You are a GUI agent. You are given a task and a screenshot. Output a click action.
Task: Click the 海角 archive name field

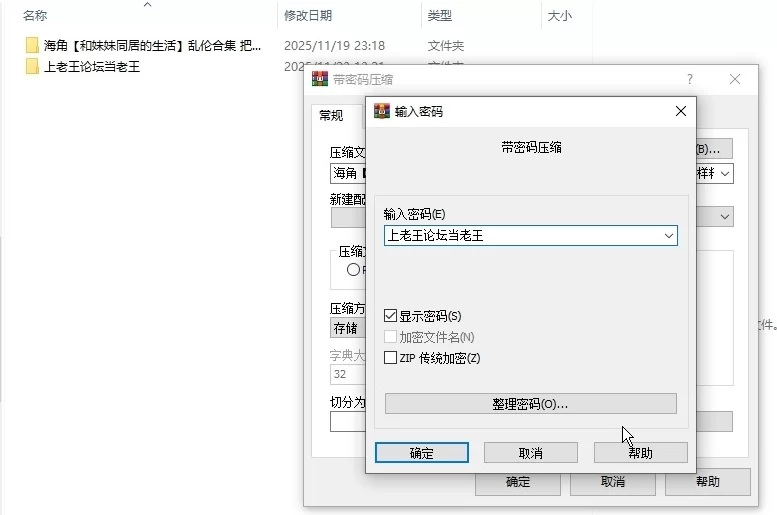348,173
